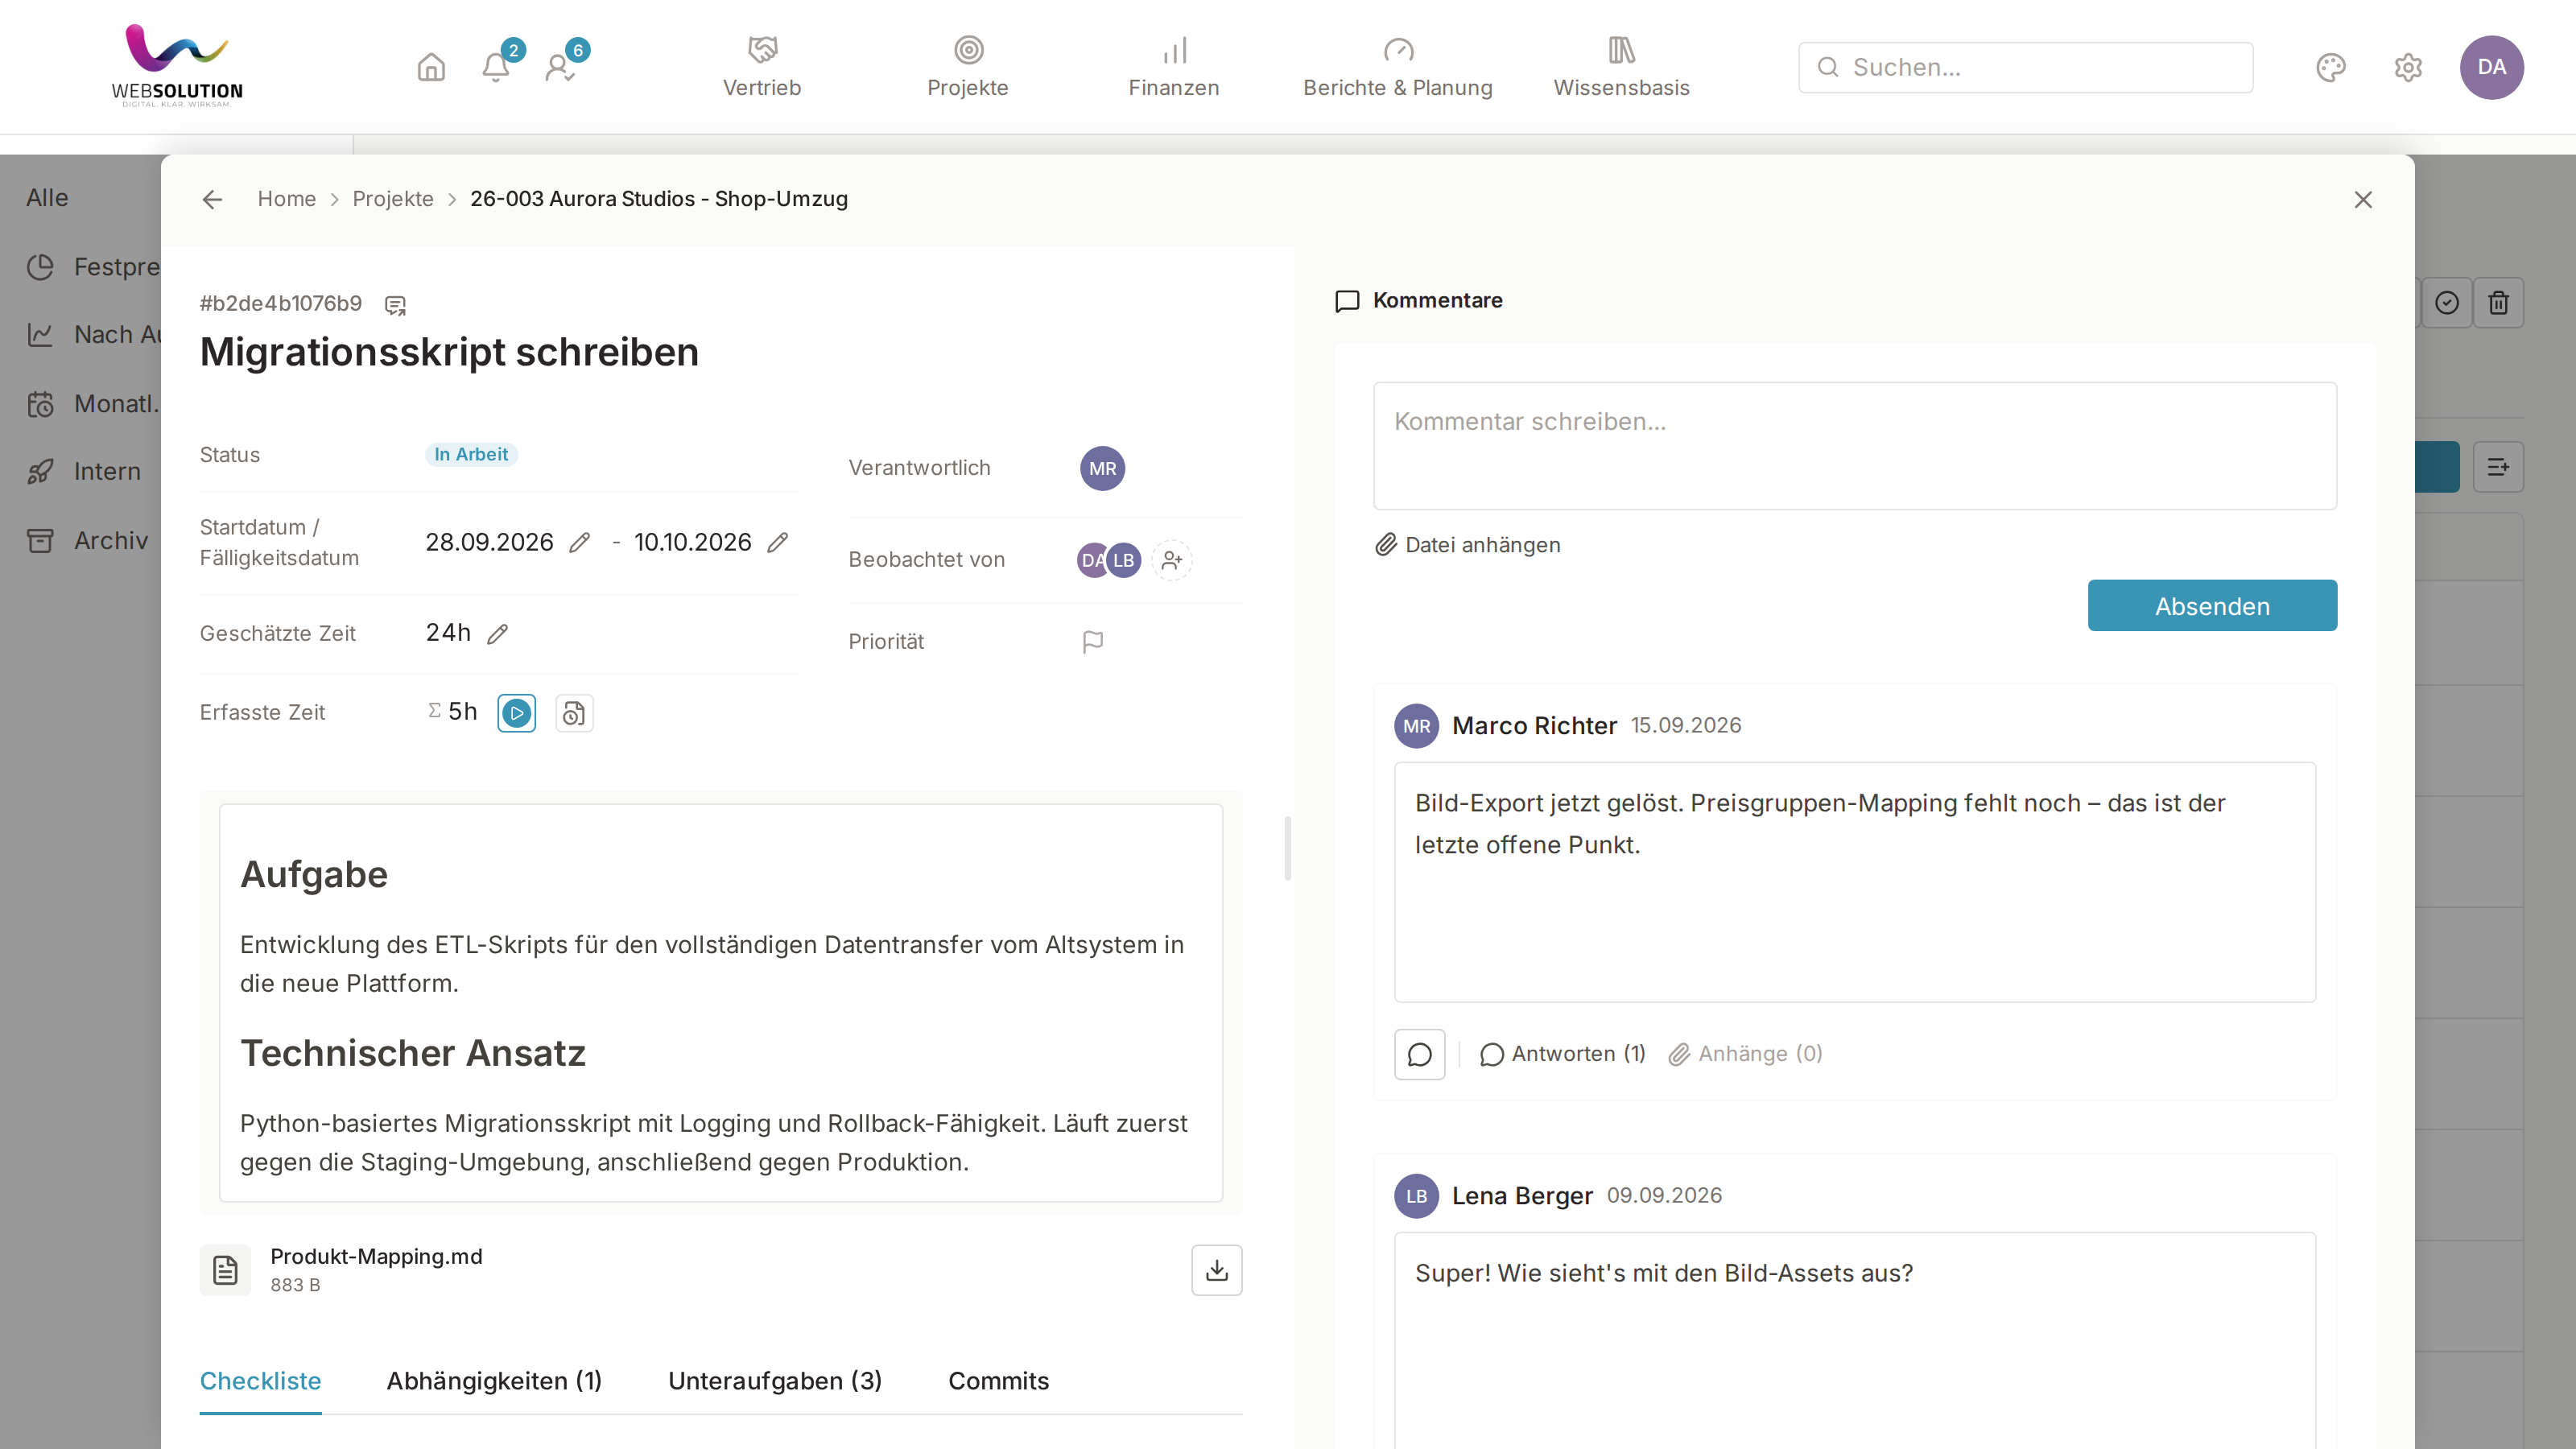
Task: Start the time tracking timer
Action: 516,713
